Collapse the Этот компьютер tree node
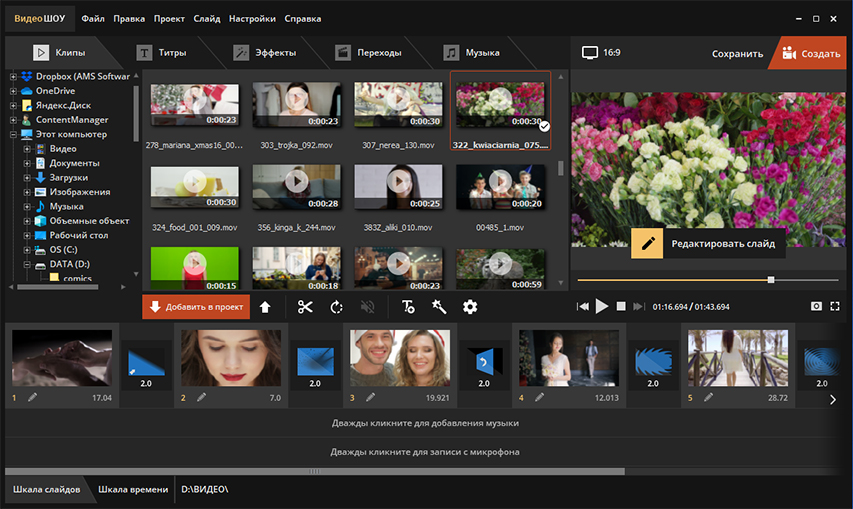Image resolution: width=853 pixels, height=509 pixels. (x=13, y=134)
